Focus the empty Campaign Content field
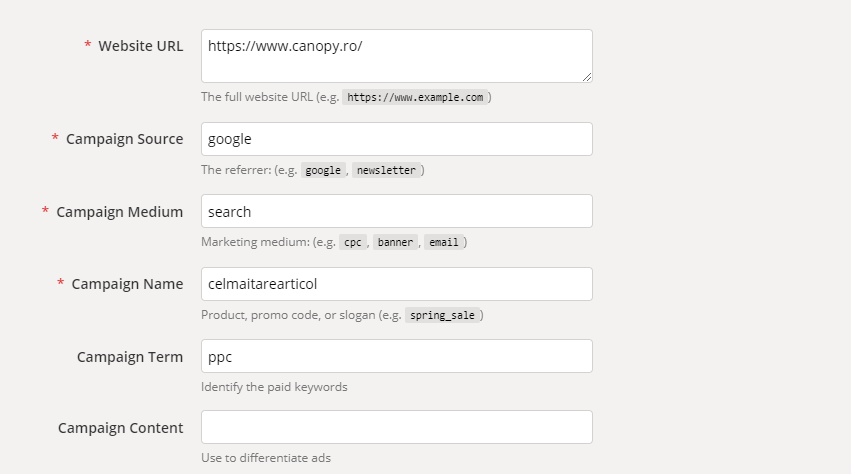The image size is (851, 474). 396,427
